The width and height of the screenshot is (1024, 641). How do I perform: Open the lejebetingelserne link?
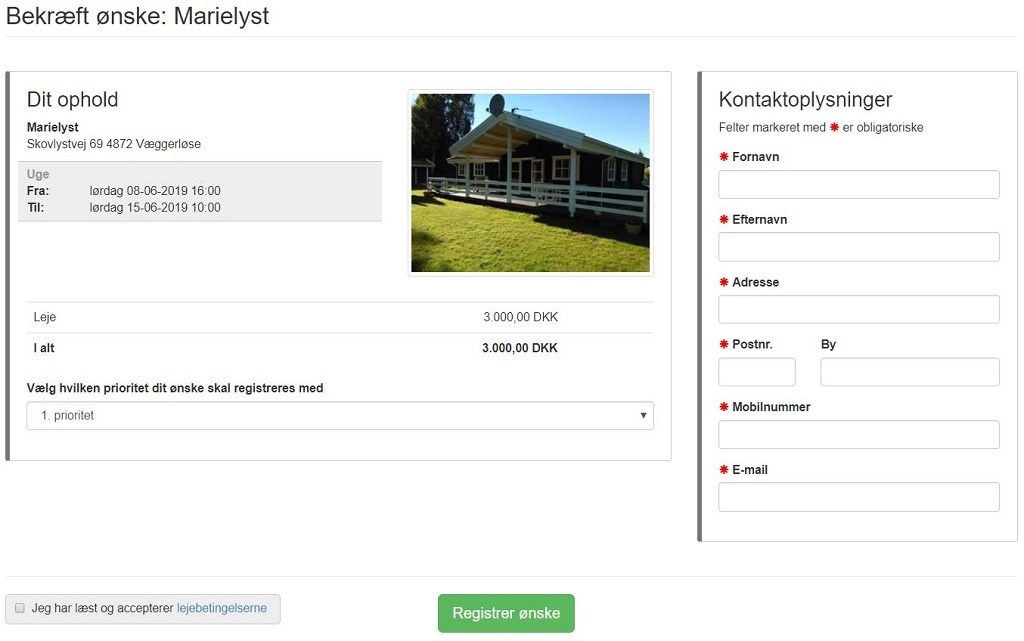click(221, 608)
